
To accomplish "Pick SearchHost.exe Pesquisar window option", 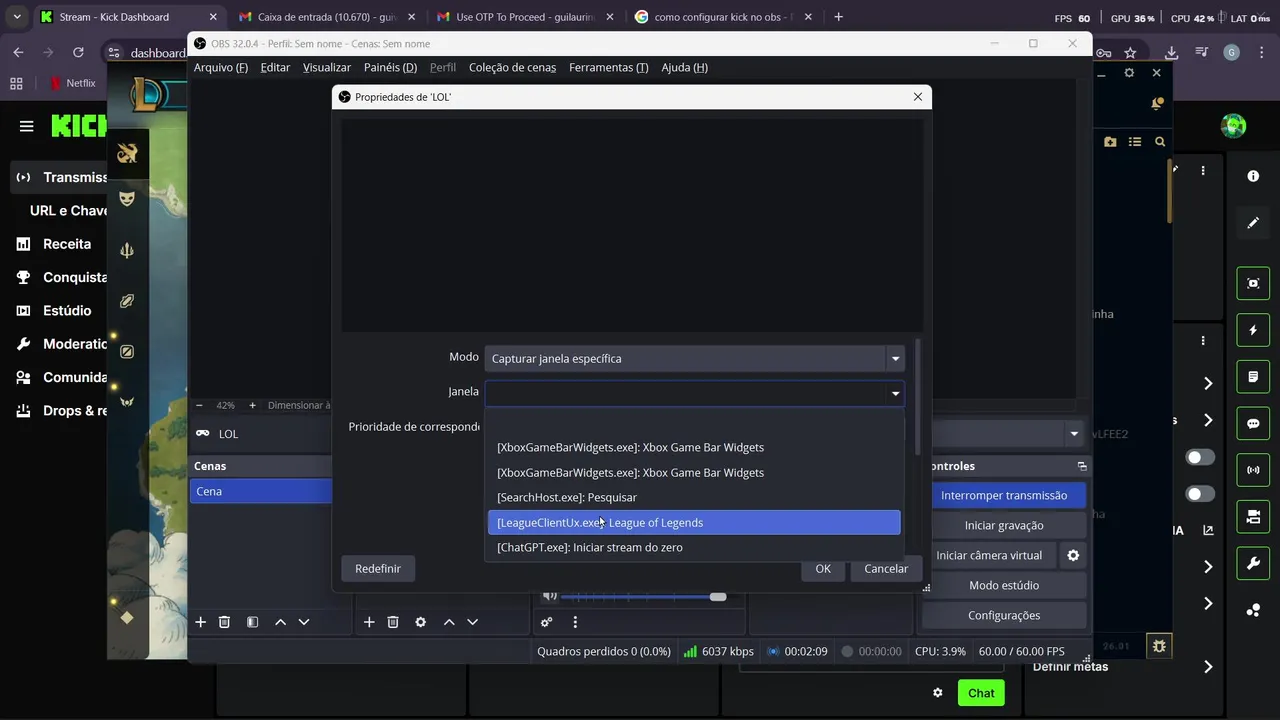I will point(694,497).
